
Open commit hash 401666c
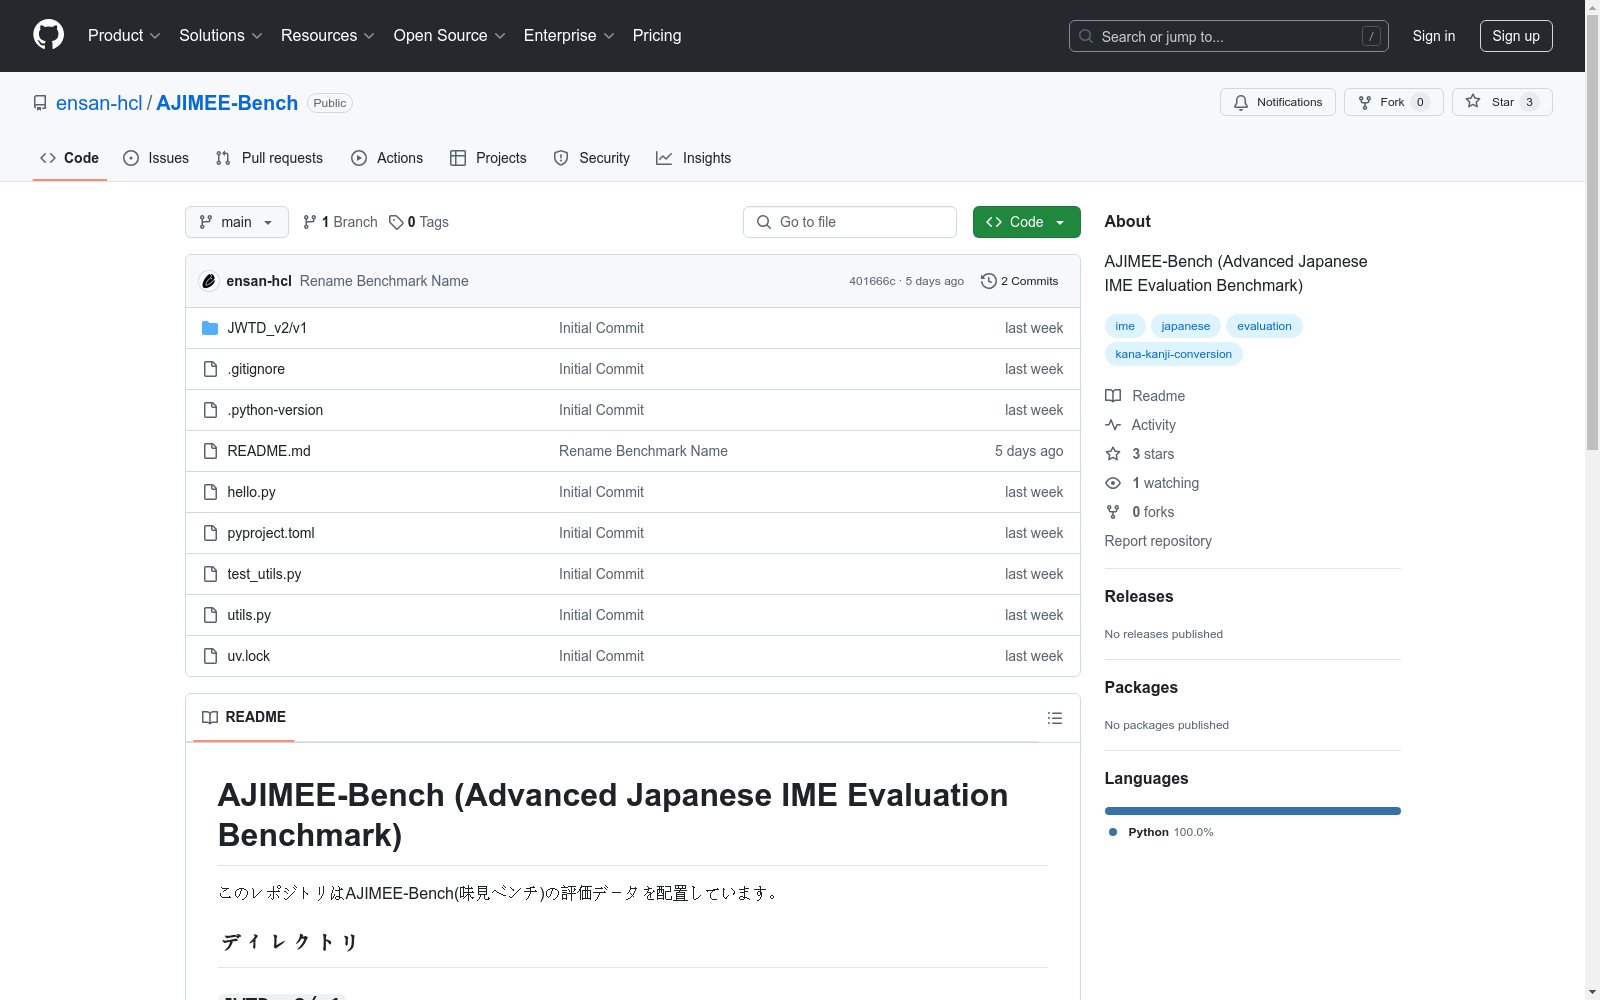tap(872, 281)
